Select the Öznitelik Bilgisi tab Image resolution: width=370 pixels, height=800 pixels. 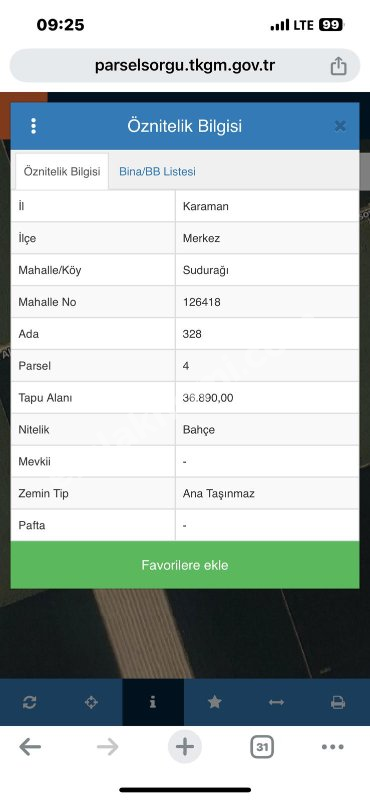point(62,171)
